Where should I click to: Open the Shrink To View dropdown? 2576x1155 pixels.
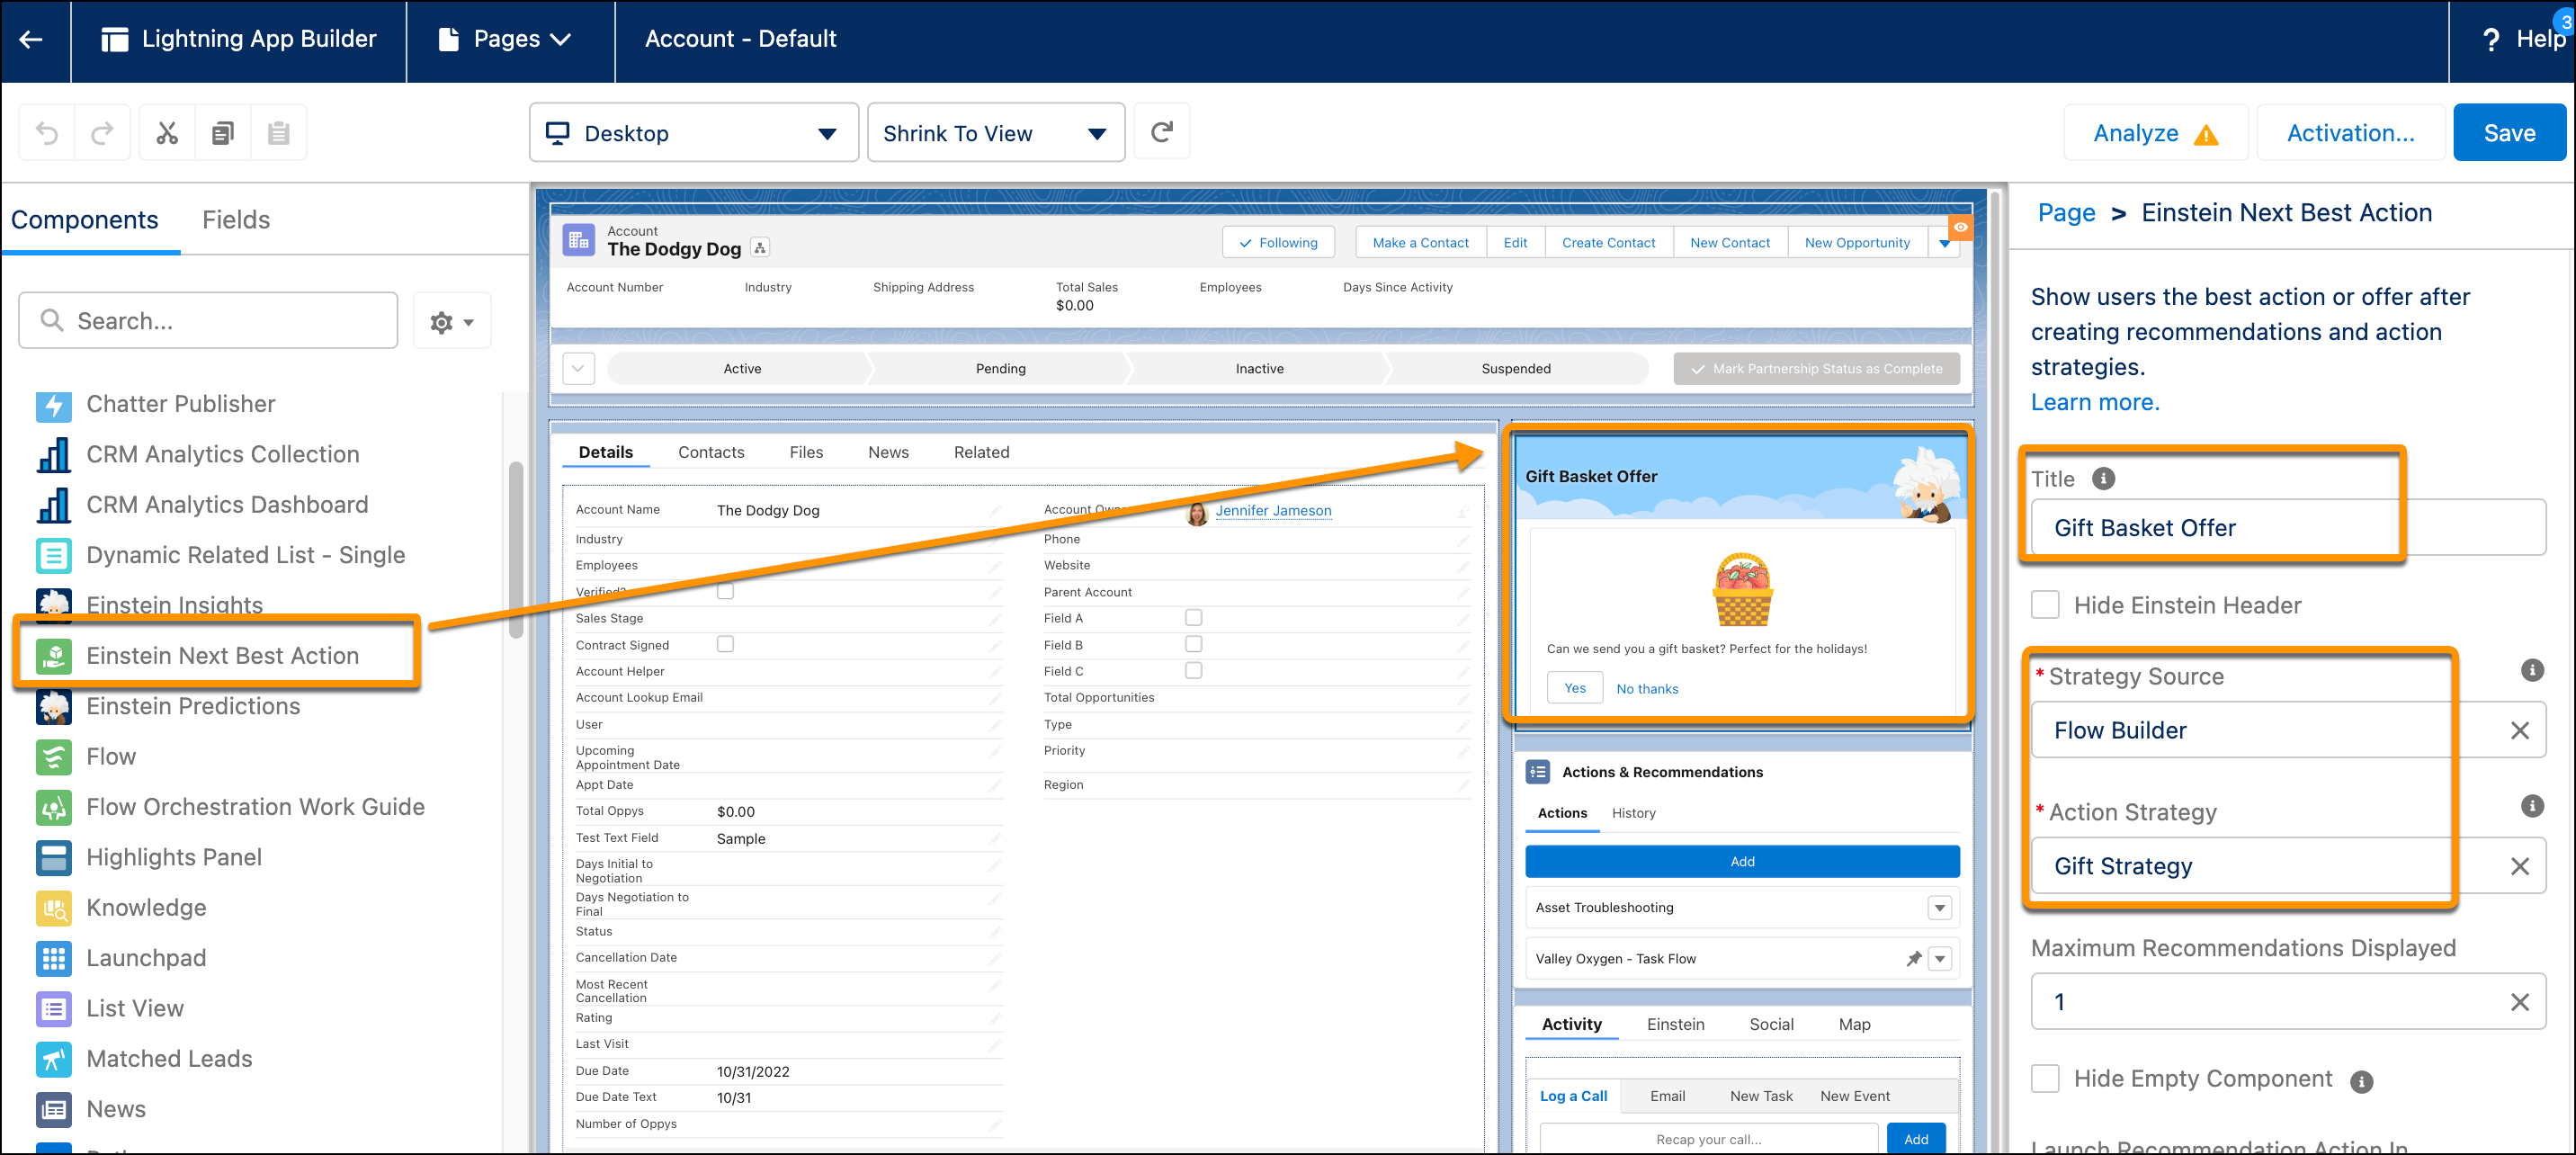point(995,133)
